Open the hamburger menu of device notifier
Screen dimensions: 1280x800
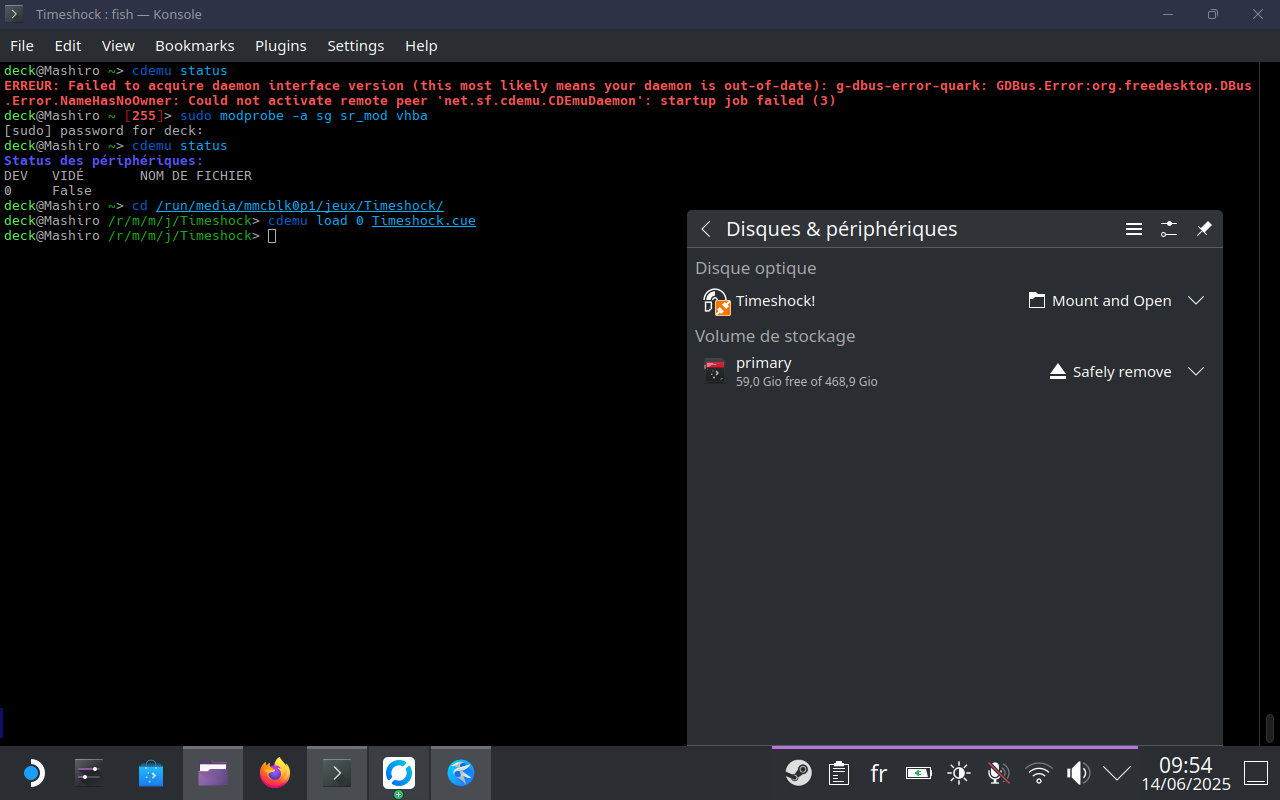coord(1134,229)
